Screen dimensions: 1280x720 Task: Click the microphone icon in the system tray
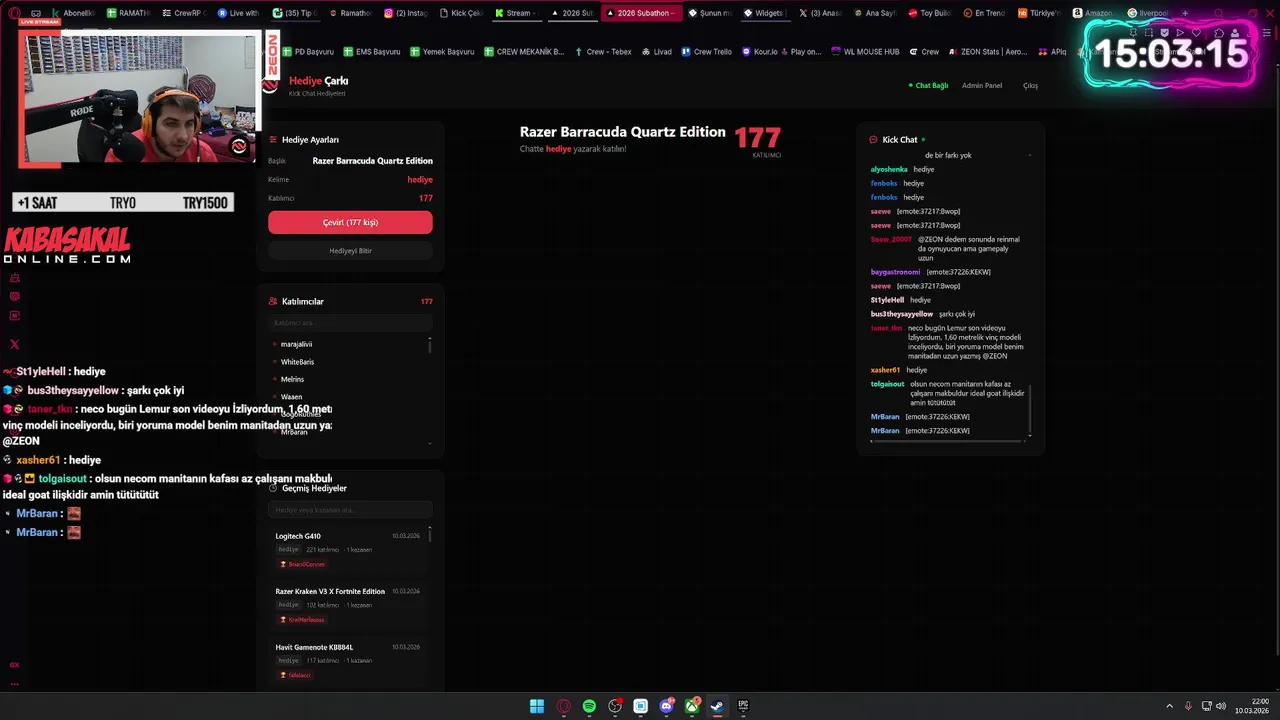[1188, 706]
